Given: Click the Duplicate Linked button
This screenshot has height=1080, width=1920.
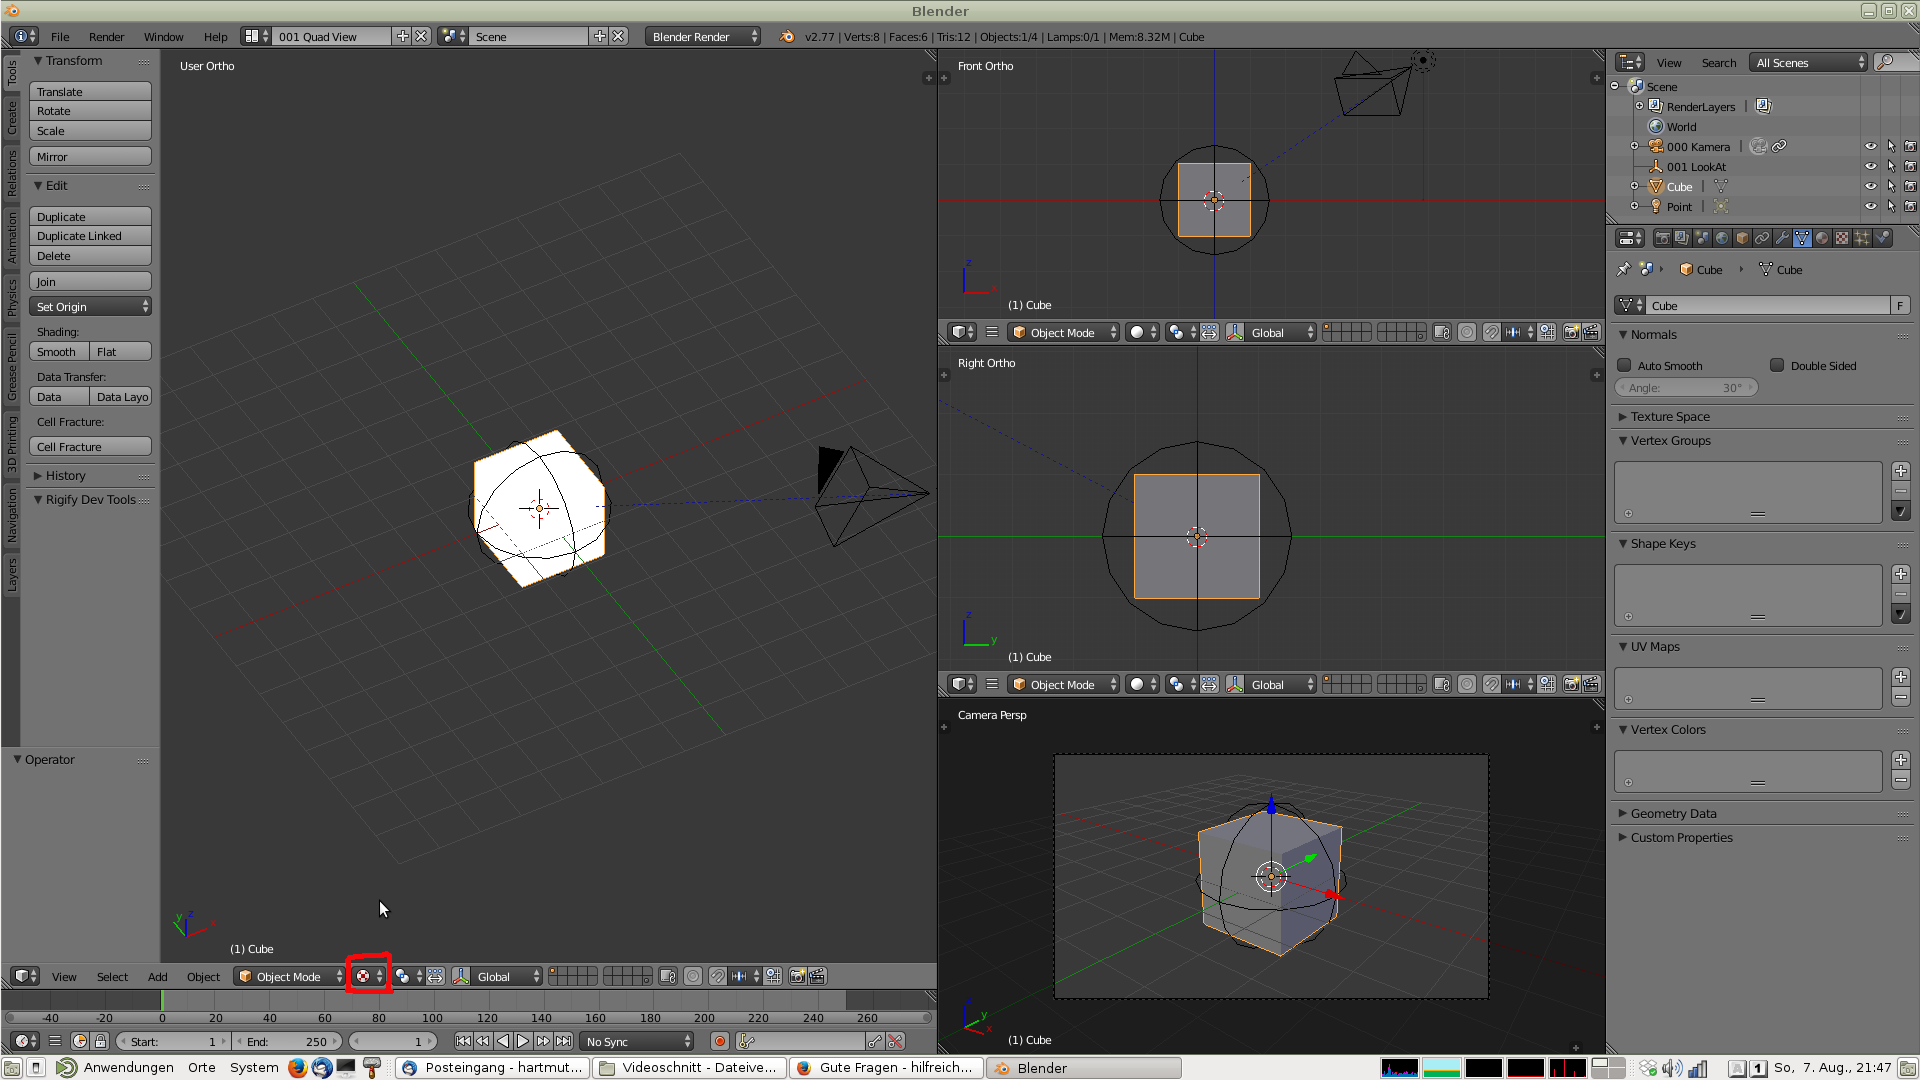Looking at the screenshot, I should (x=90, y=236).
